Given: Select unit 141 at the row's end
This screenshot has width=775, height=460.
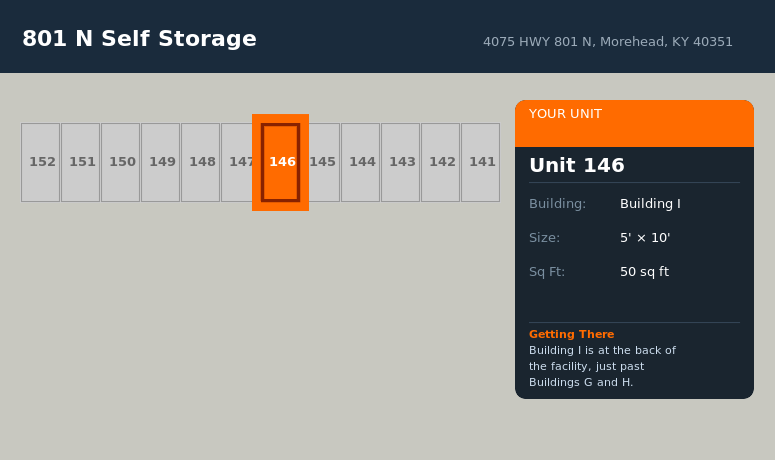Looking at the screenshot, I should coord(481,162).
